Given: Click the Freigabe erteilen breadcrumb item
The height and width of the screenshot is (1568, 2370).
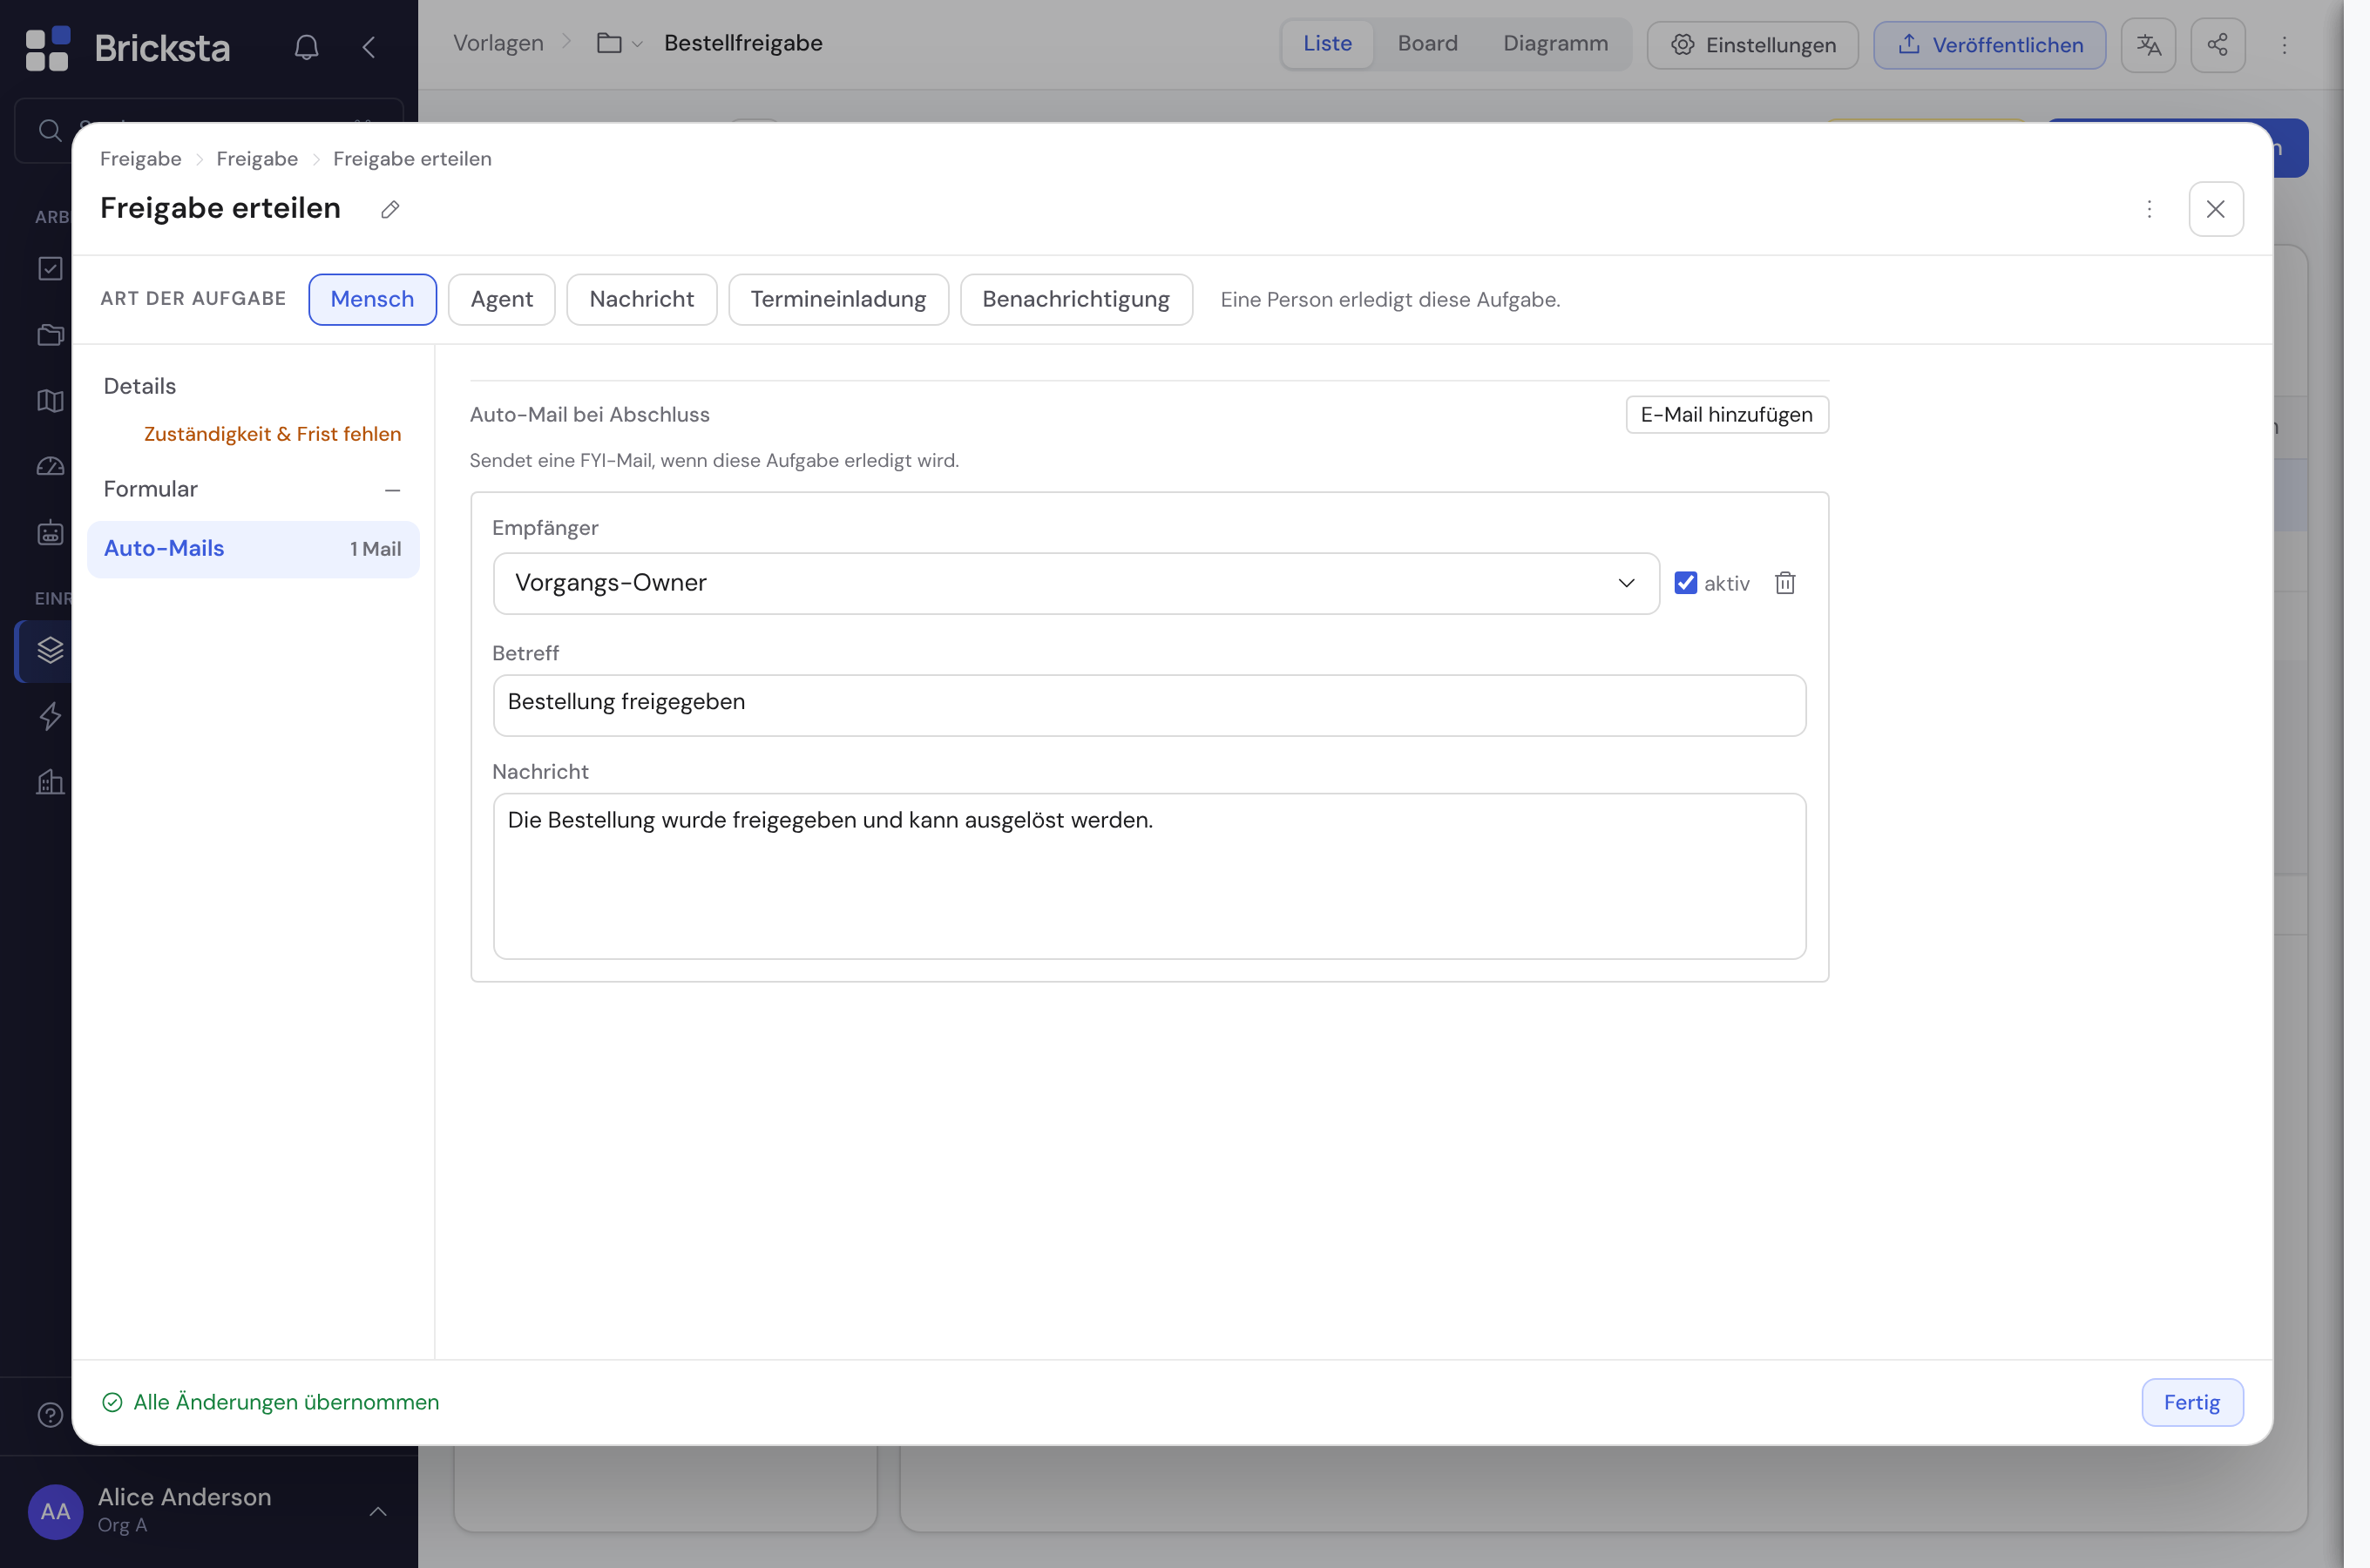Looking at the screenshot, I should (x=412, y=159).
